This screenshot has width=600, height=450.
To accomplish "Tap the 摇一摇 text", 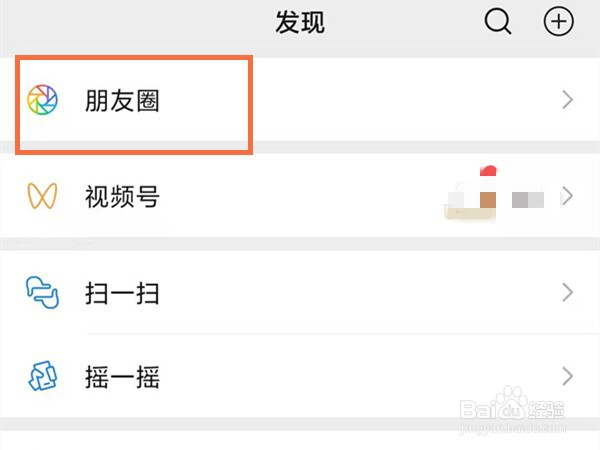I will pos(123,377).
